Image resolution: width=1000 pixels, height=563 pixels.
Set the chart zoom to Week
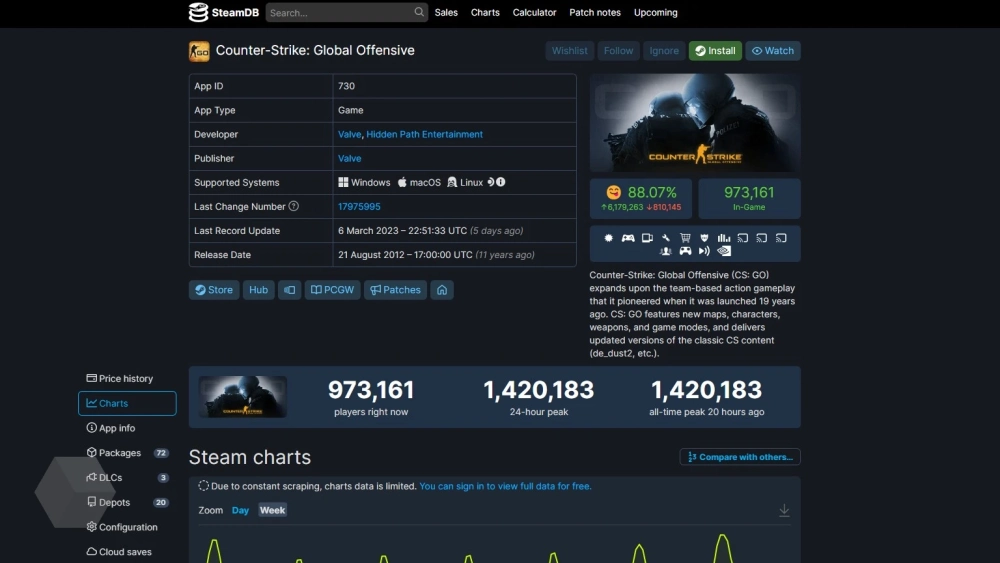point(272,510)
